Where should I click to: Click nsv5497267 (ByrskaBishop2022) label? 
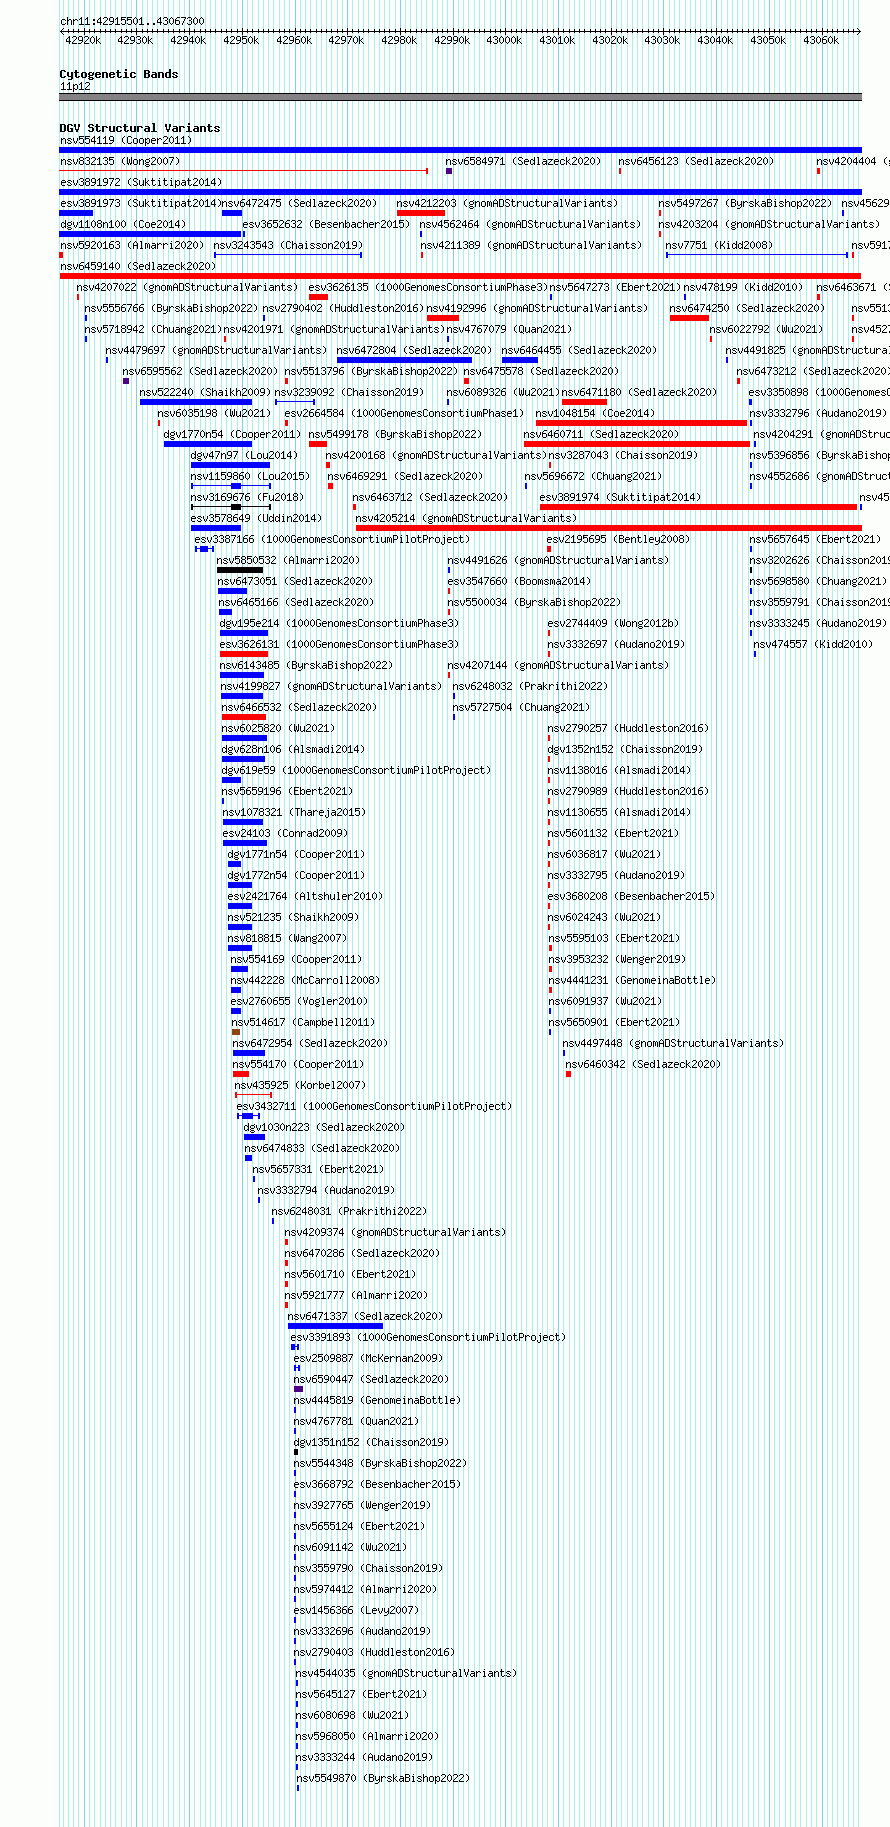(x=744, y=204)
